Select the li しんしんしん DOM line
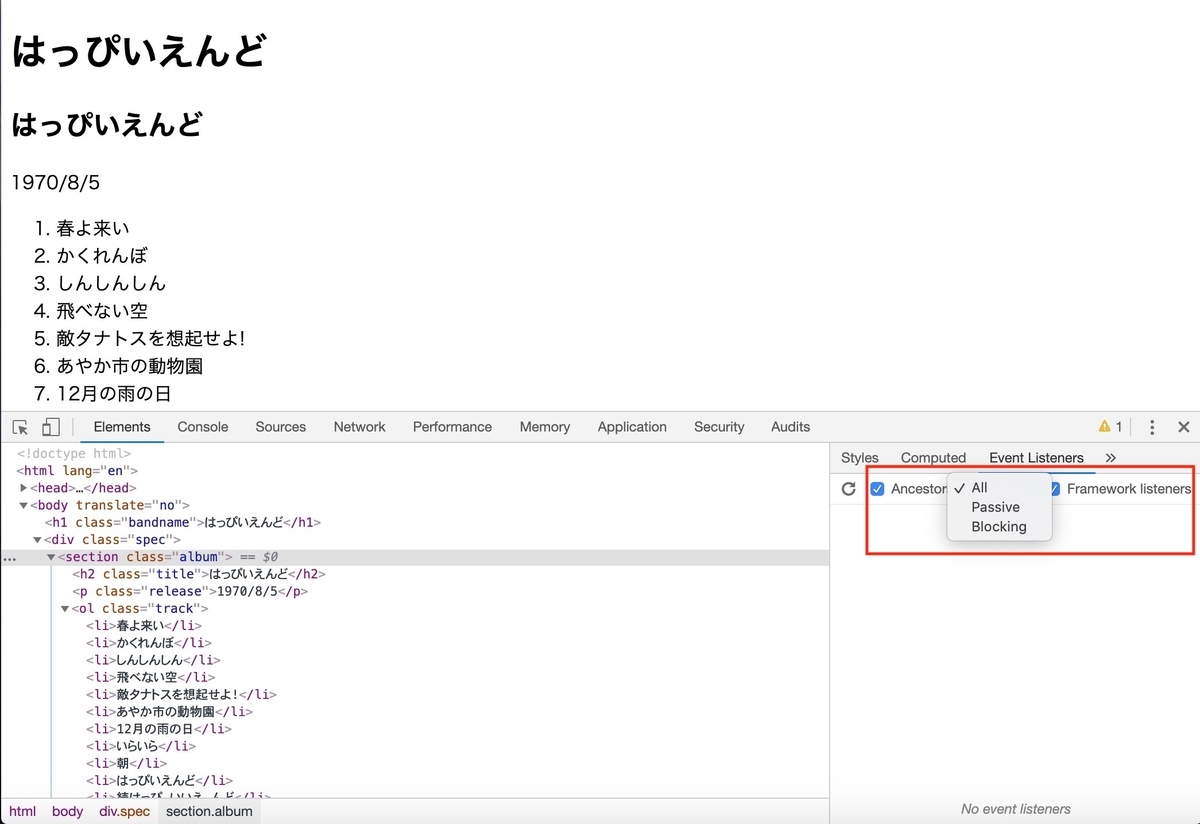1200x824 pixels. pyautogui.click(x=153, y=660)
